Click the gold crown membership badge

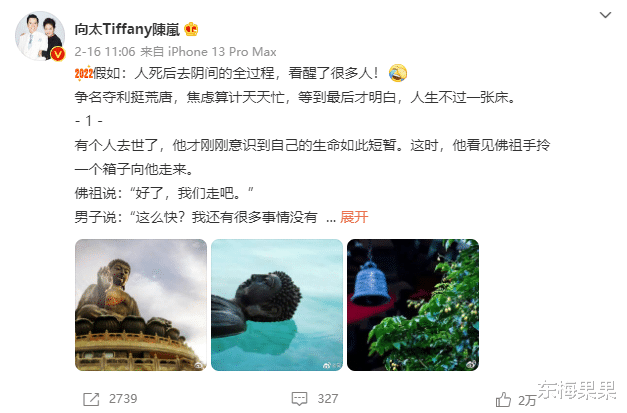pos(191,29)
